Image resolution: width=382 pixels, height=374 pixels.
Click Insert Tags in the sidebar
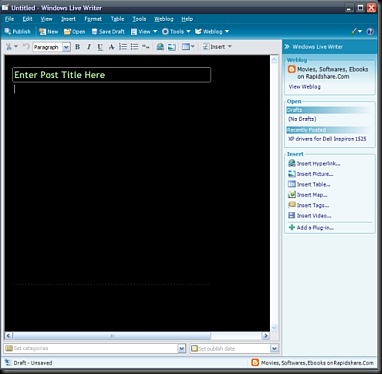point(313,205)
